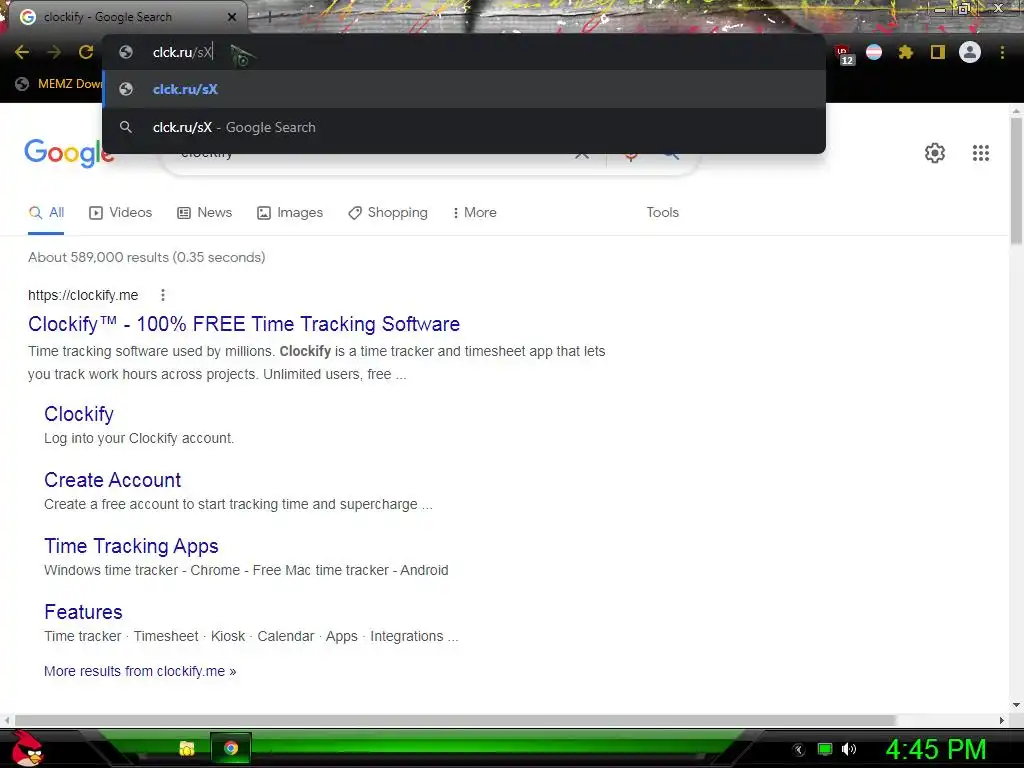Open the Time Tracking Apps sitelink
Viewport: 1024px width, 768px height.
(131, 546)
